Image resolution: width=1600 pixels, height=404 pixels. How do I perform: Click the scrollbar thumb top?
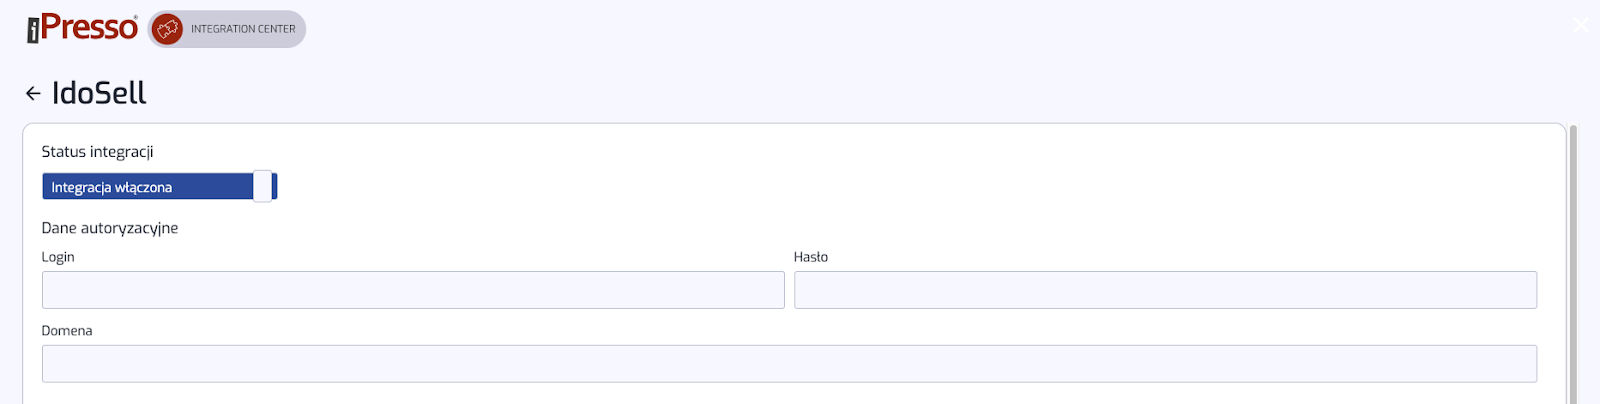click(x=1573, y=130)
